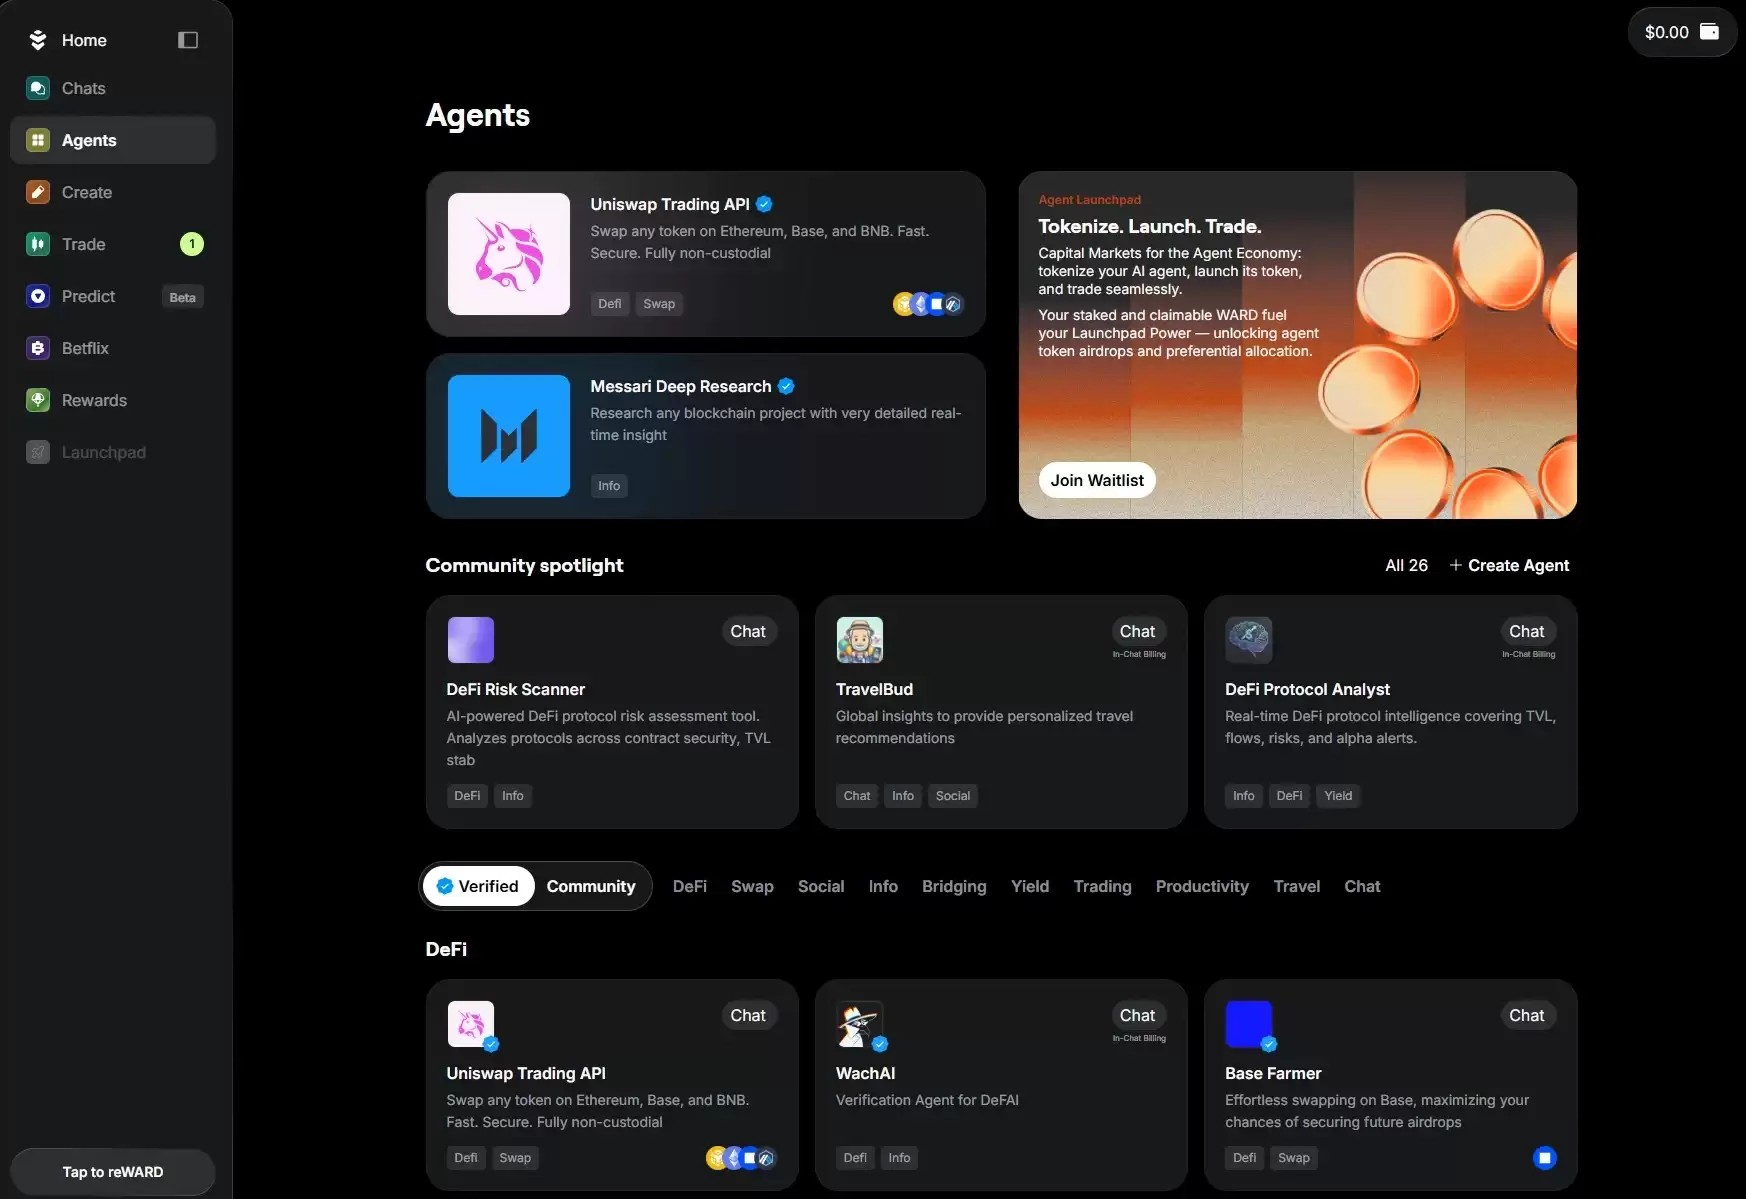
Task: Switch to the Verified toggle
Action: [x=478, y=886]
